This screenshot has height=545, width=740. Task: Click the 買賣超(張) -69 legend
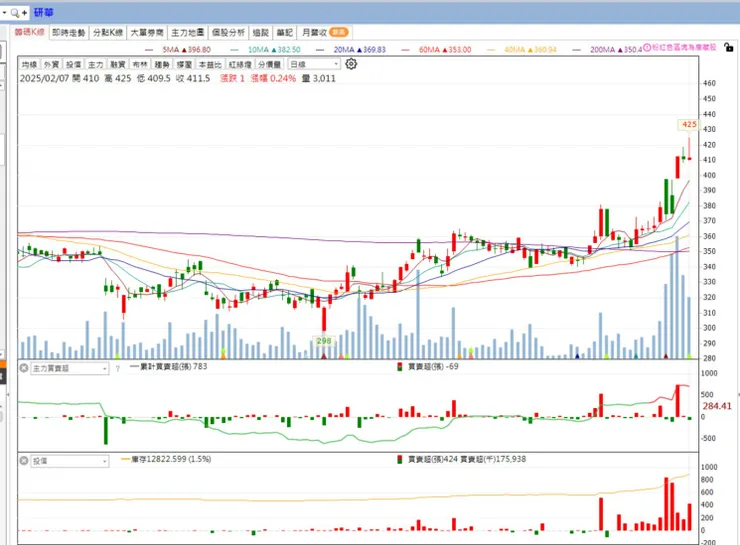[428, 367]
